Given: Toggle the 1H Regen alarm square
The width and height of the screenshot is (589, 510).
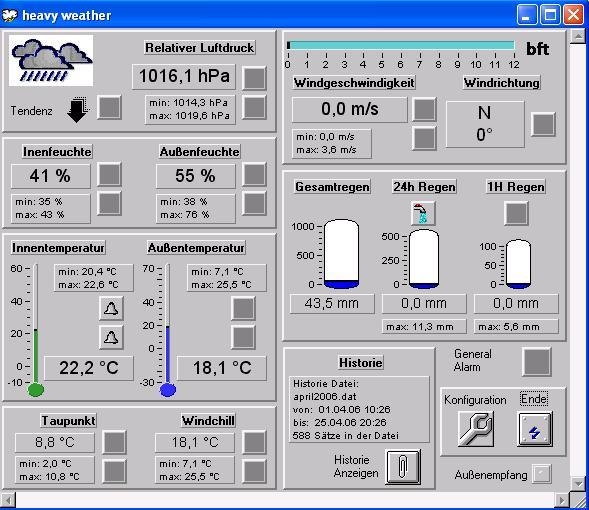Looking at the screenshot, I should (516, 213).
